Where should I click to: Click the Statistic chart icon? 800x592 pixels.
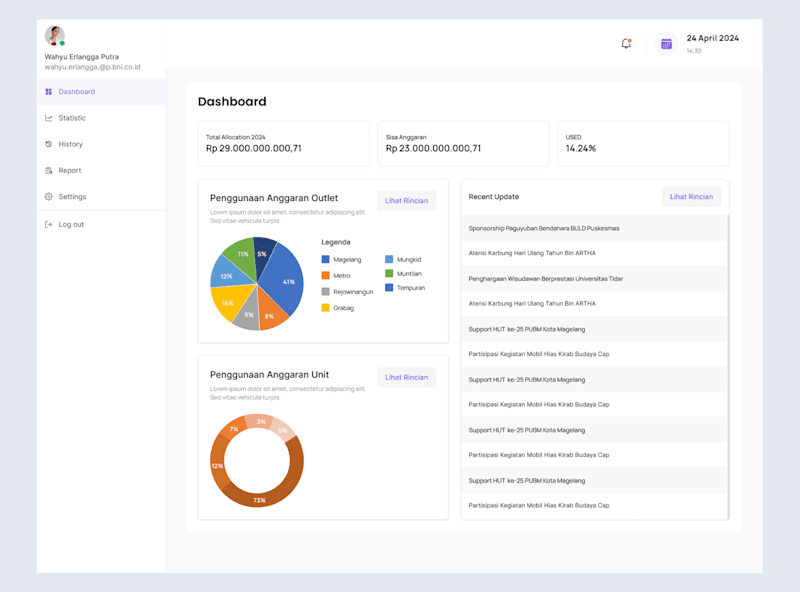pyautogui.click(x=48, y=118)
